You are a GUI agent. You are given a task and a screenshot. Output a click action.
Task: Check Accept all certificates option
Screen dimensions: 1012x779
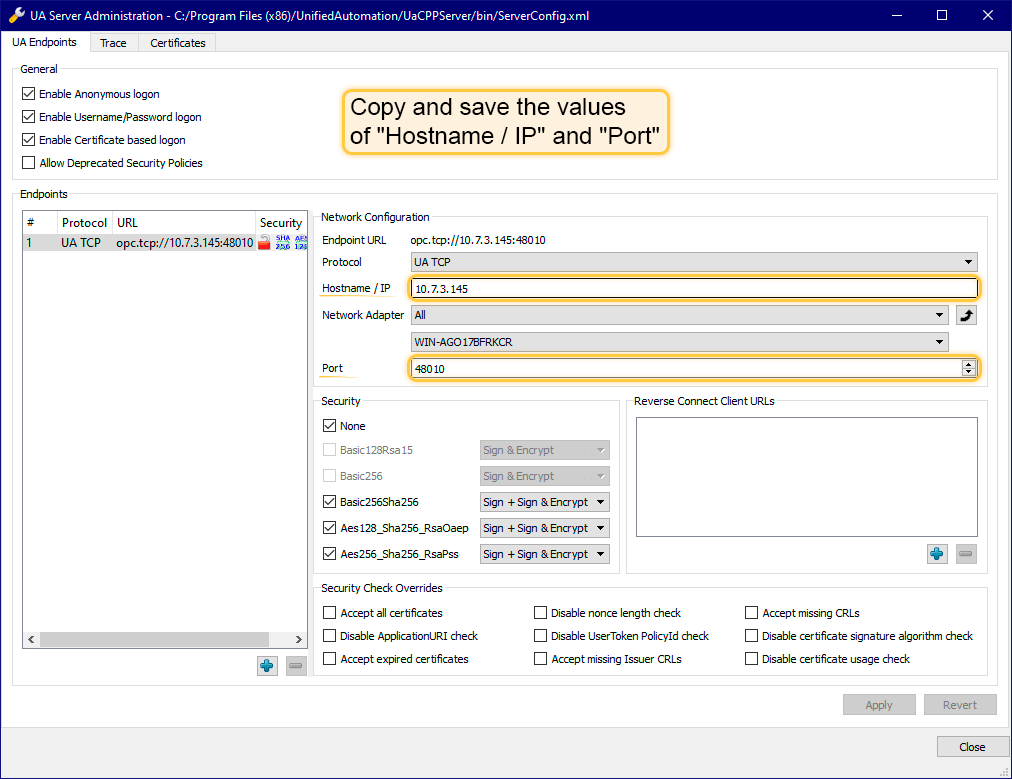329,612
